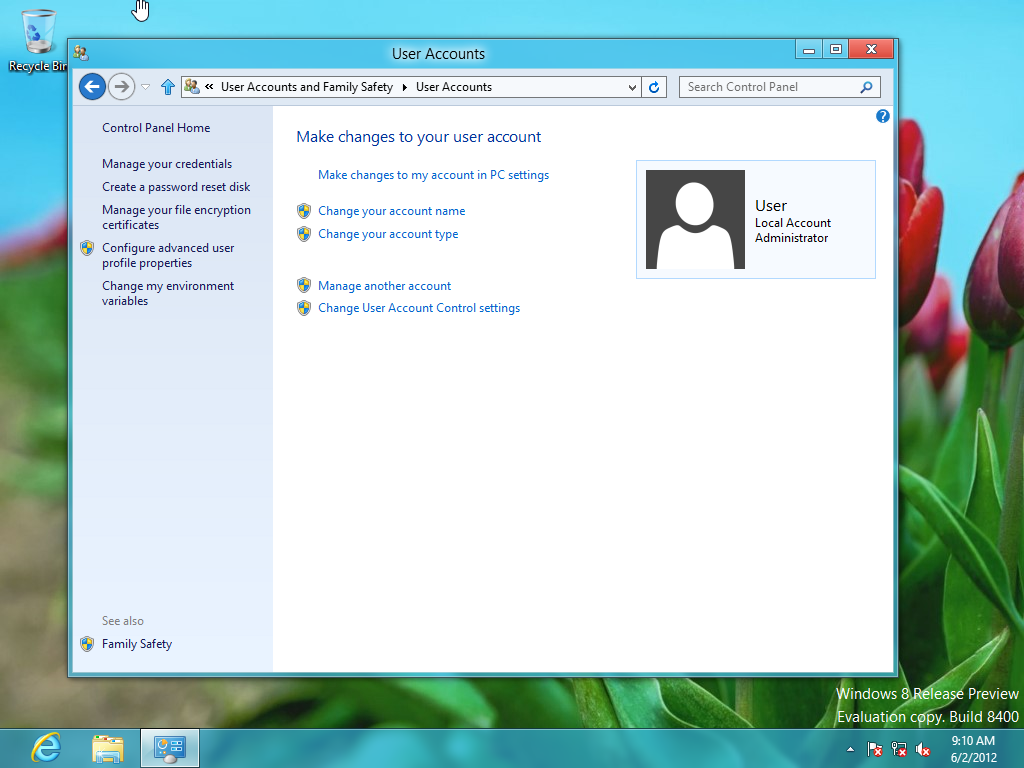This screenshot has width=1024, height=768.
Task: Select User Accounts and Family Safety in breadcrumb
Action: pos(307,86)
